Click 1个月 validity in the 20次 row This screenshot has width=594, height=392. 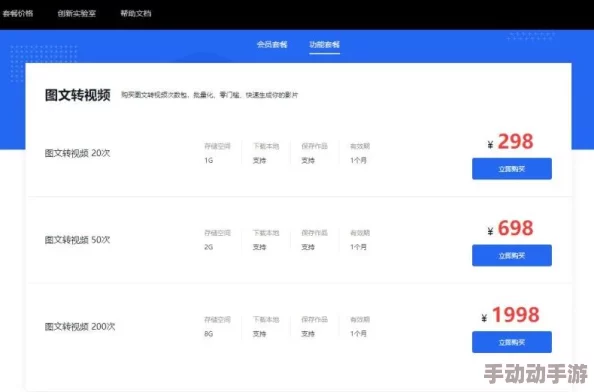coord(358,161)
